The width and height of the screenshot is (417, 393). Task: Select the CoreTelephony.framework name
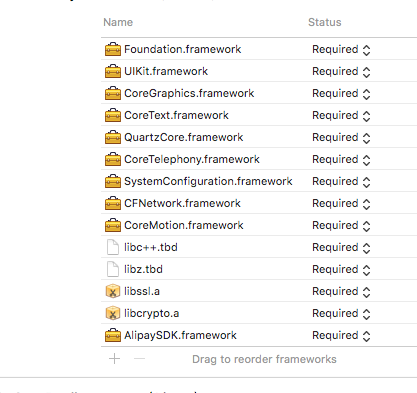point(192,159)
